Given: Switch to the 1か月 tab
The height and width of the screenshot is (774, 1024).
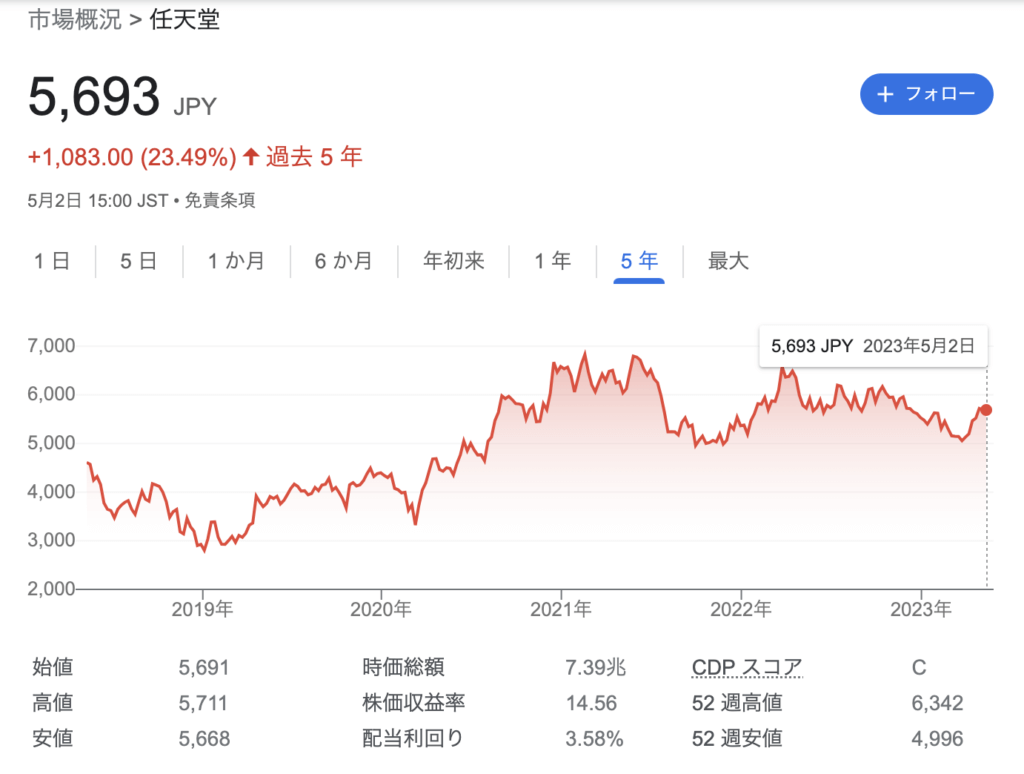Looking at the screenshot, I should [236, 261].
